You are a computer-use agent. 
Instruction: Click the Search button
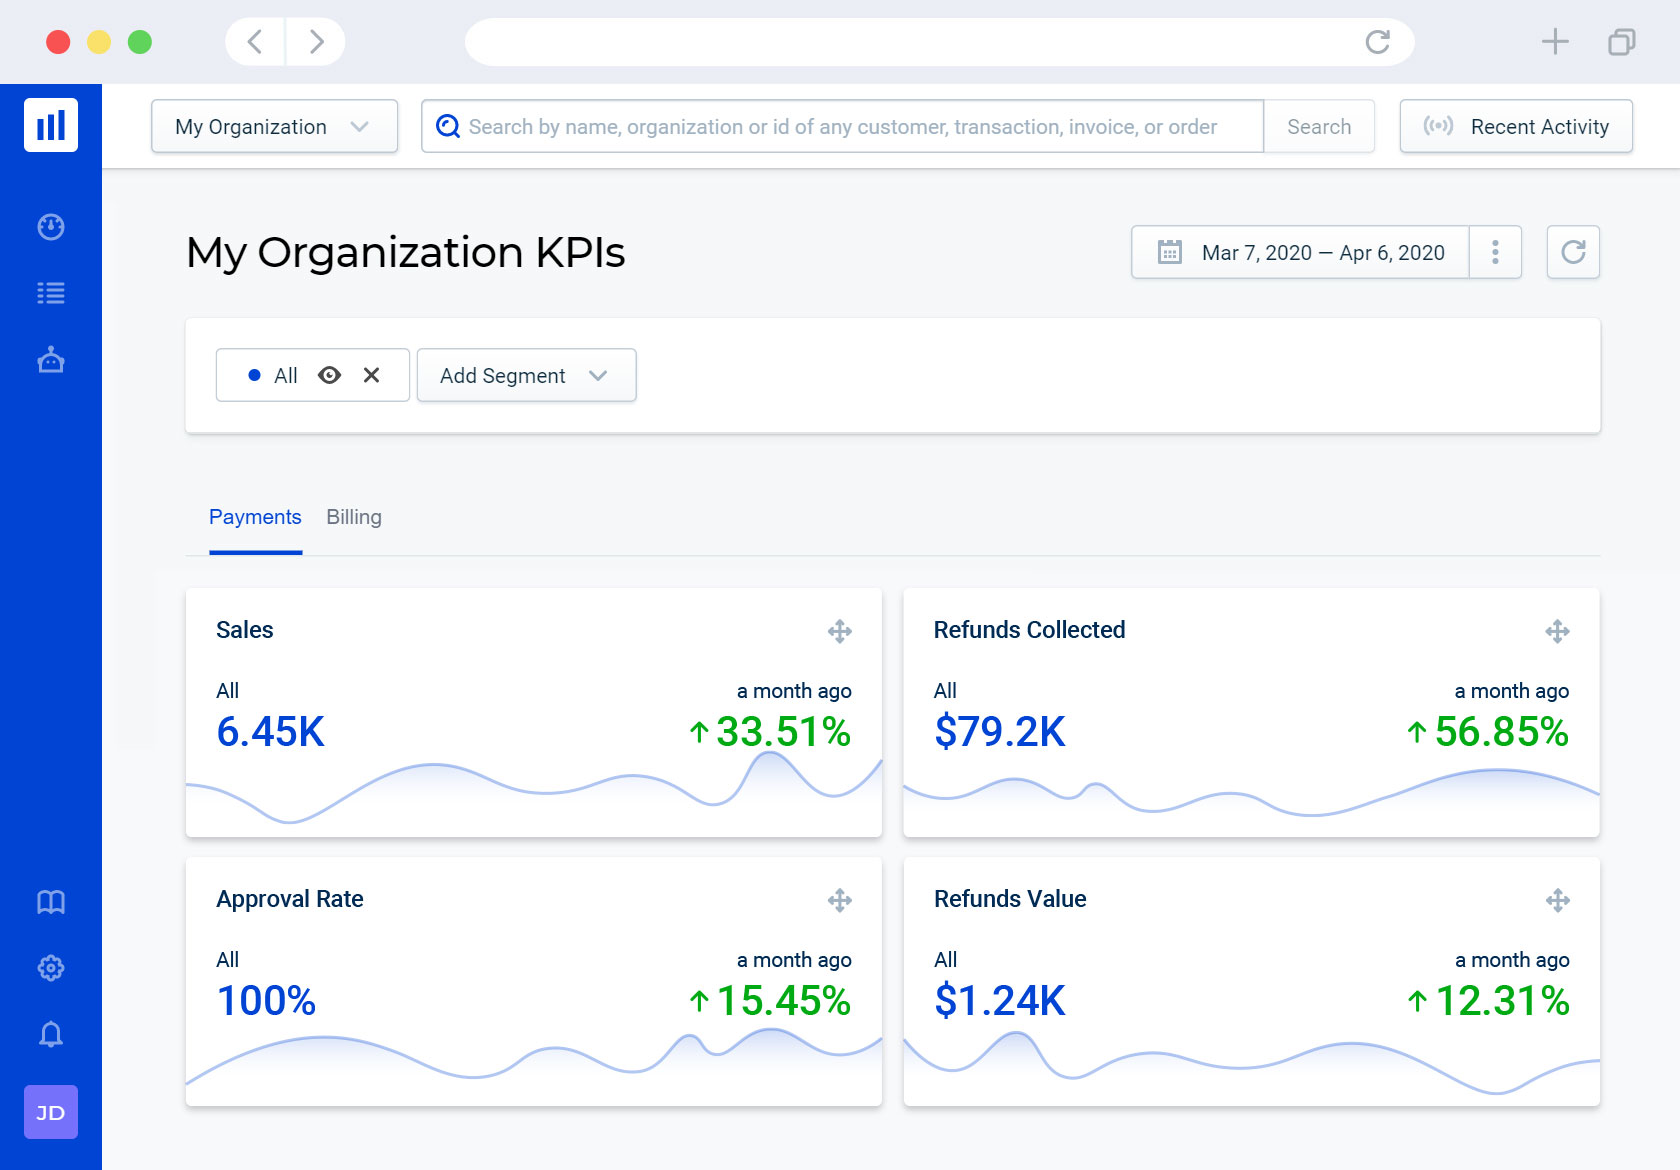(1318, 127)
